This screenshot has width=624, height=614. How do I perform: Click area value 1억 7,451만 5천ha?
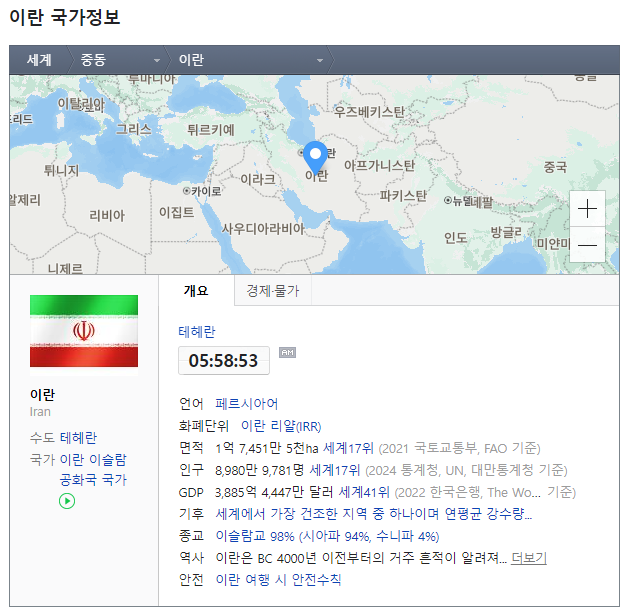coord(267,448)
